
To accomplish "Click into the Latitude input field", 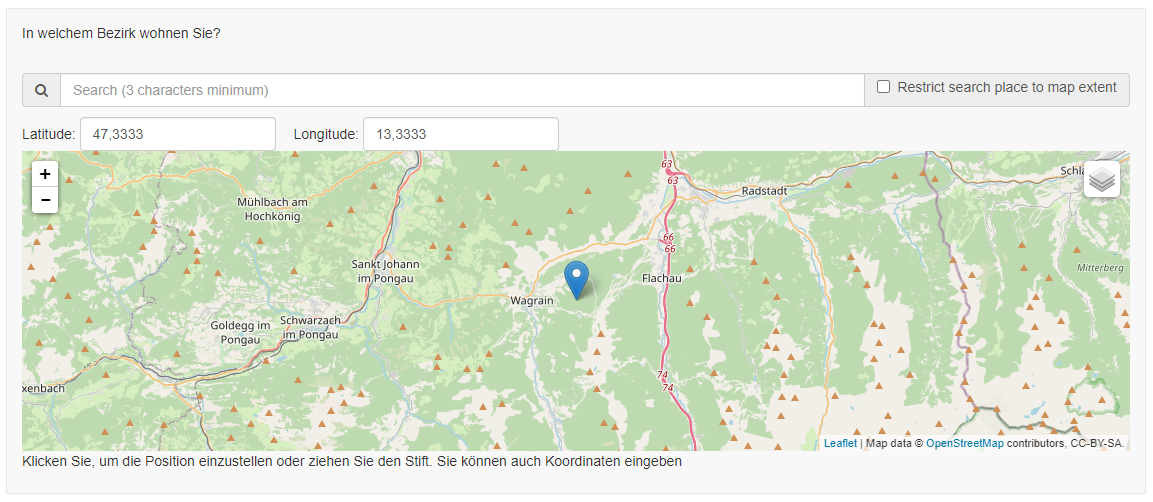I will pos(177,134).
